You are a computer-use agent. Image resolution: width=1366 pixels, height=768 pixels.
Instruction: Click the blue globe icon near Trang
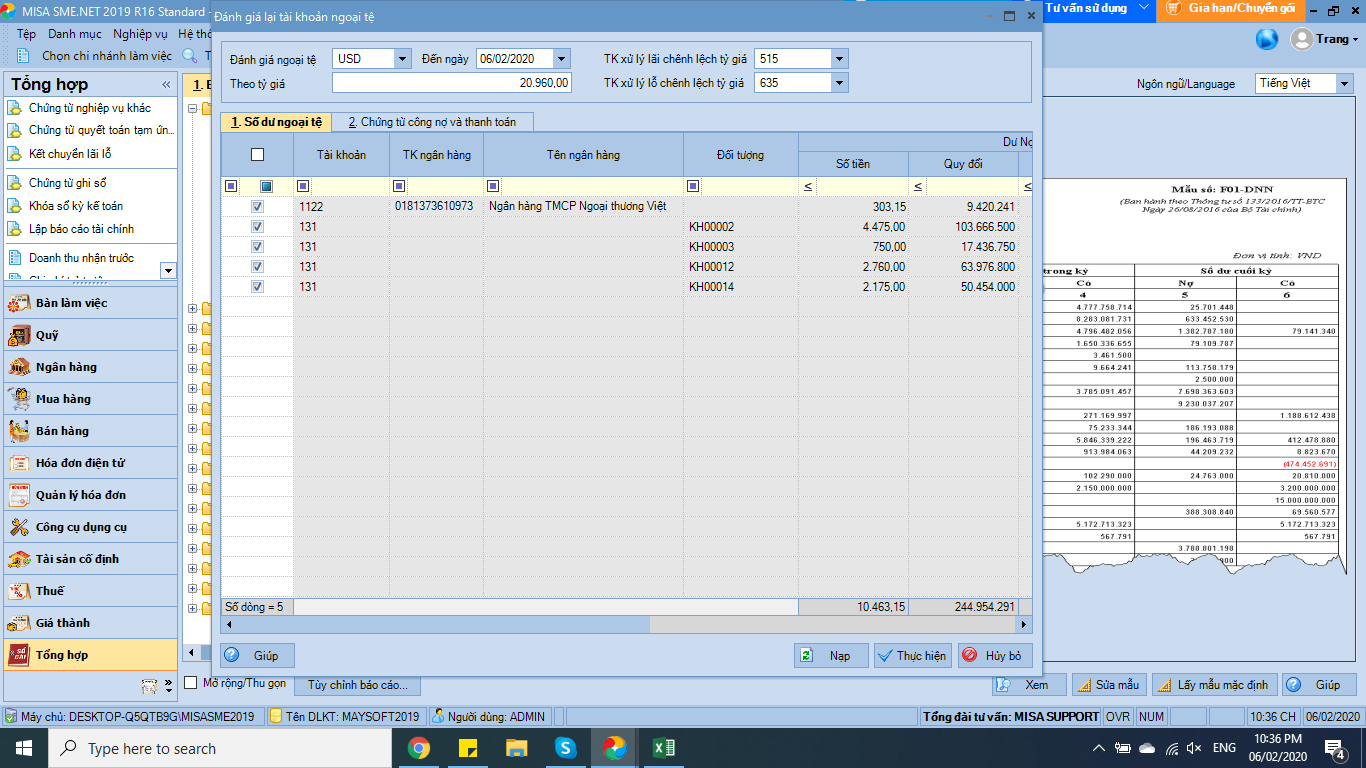tap(1268, 39)
